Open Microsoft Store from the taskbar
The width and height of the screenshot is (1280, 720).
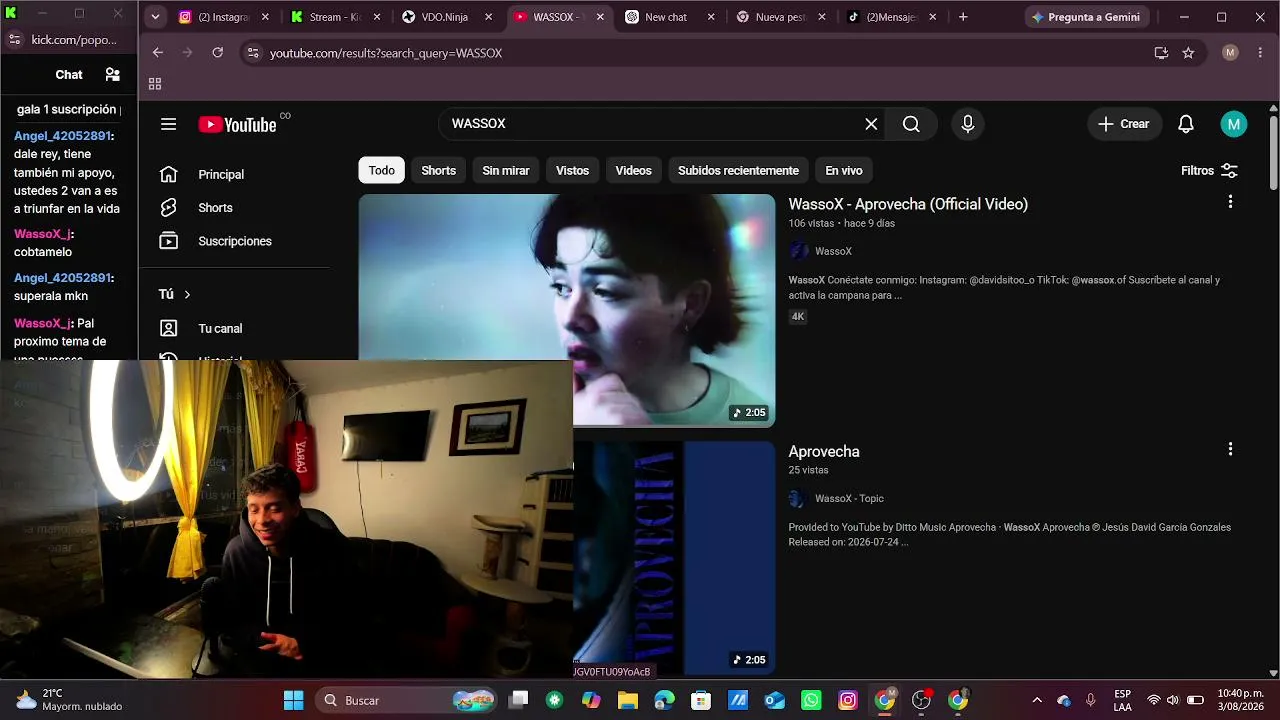pos(701,700)
